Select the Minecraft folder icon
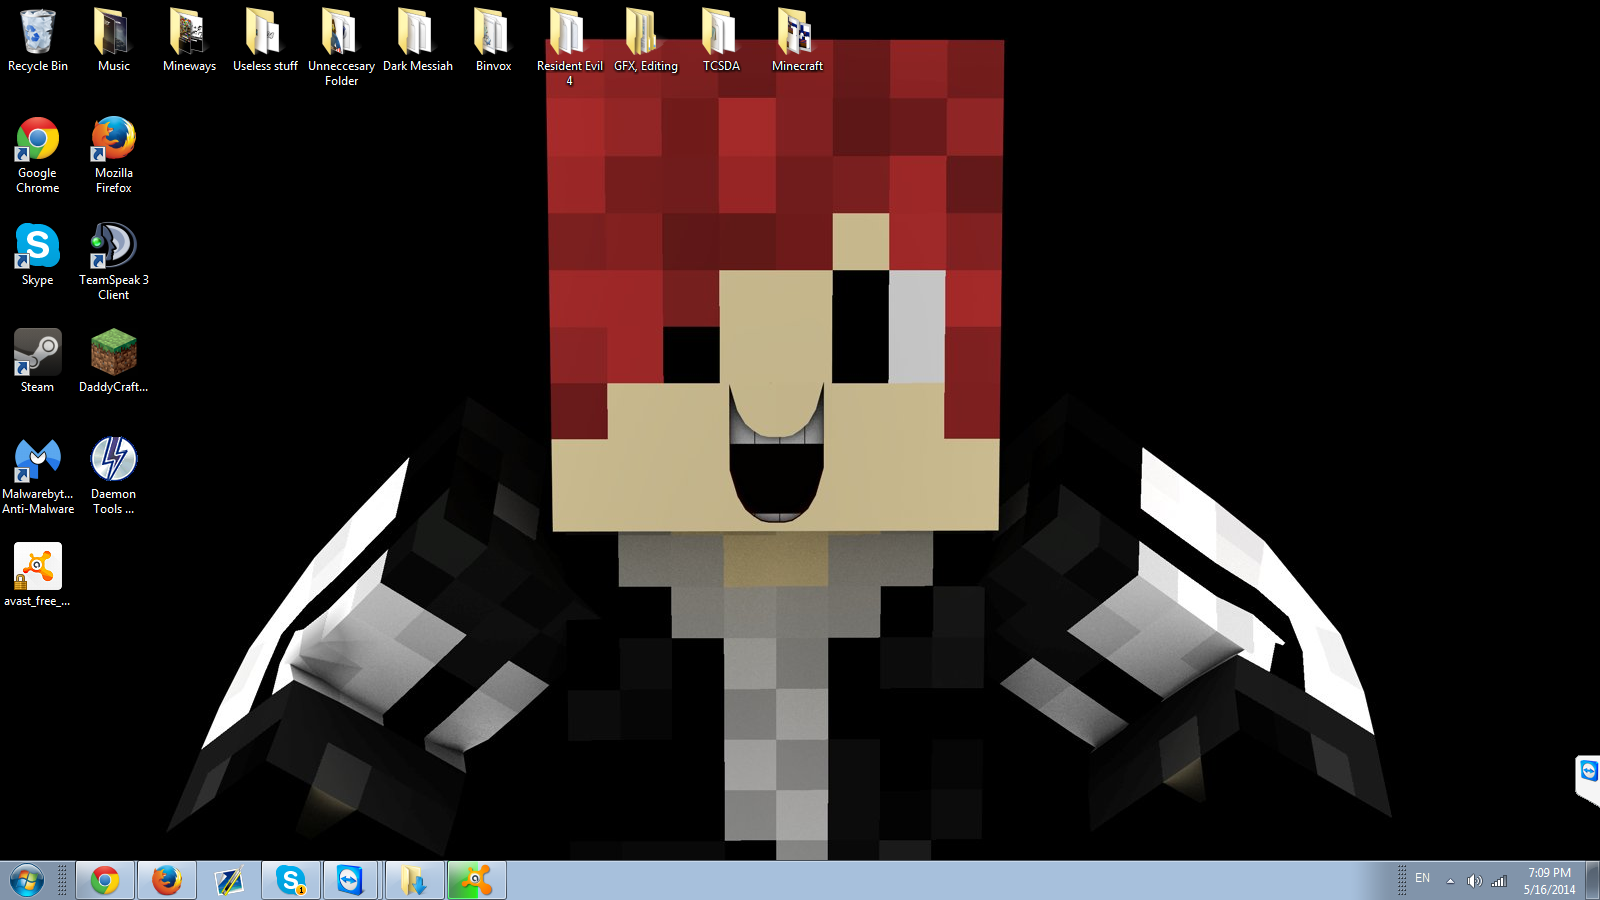 (x=797, y=40)
